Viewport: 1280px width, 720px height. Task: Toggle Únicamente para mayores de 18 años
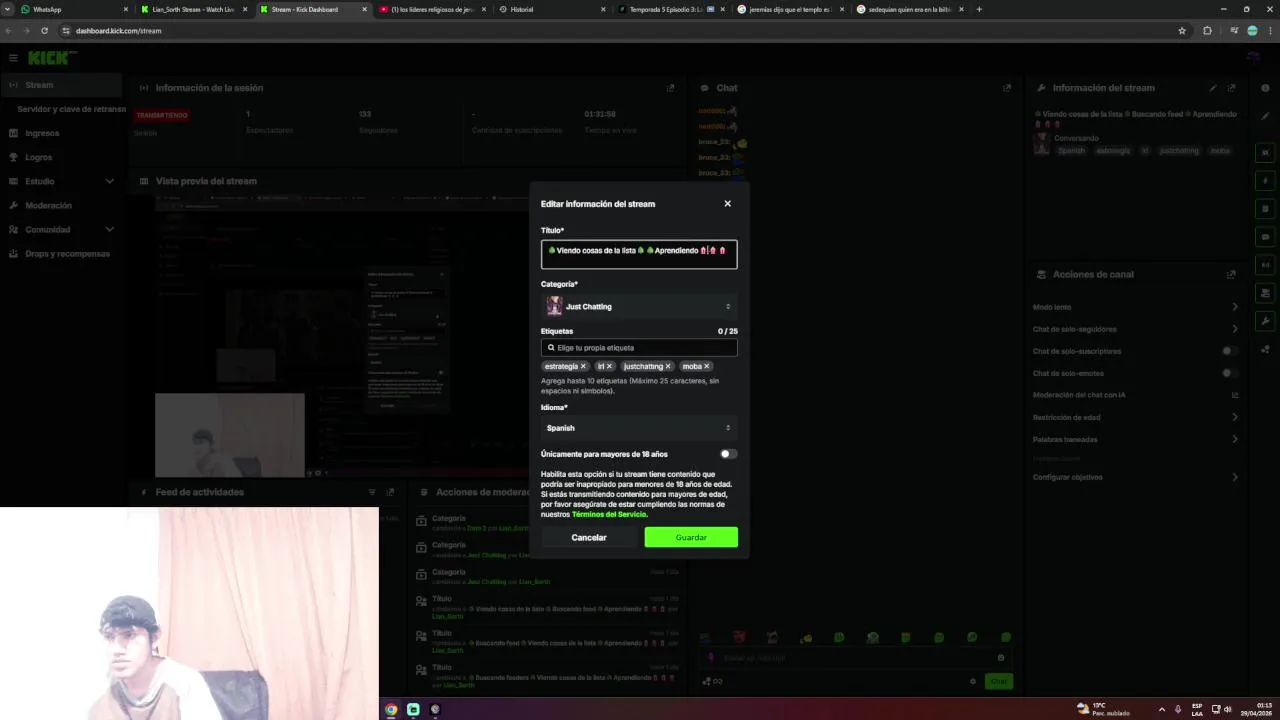(x=728, y=454)
